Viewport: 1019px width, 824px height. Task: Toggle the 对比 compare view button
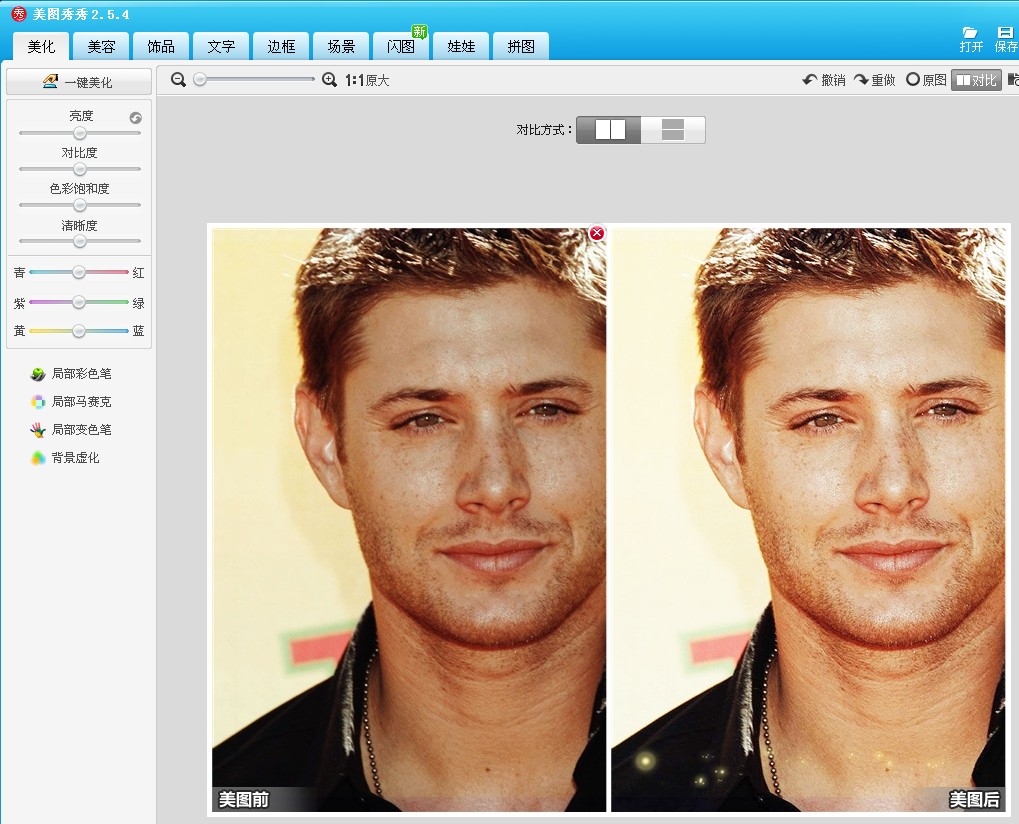(x=975, y=80)
